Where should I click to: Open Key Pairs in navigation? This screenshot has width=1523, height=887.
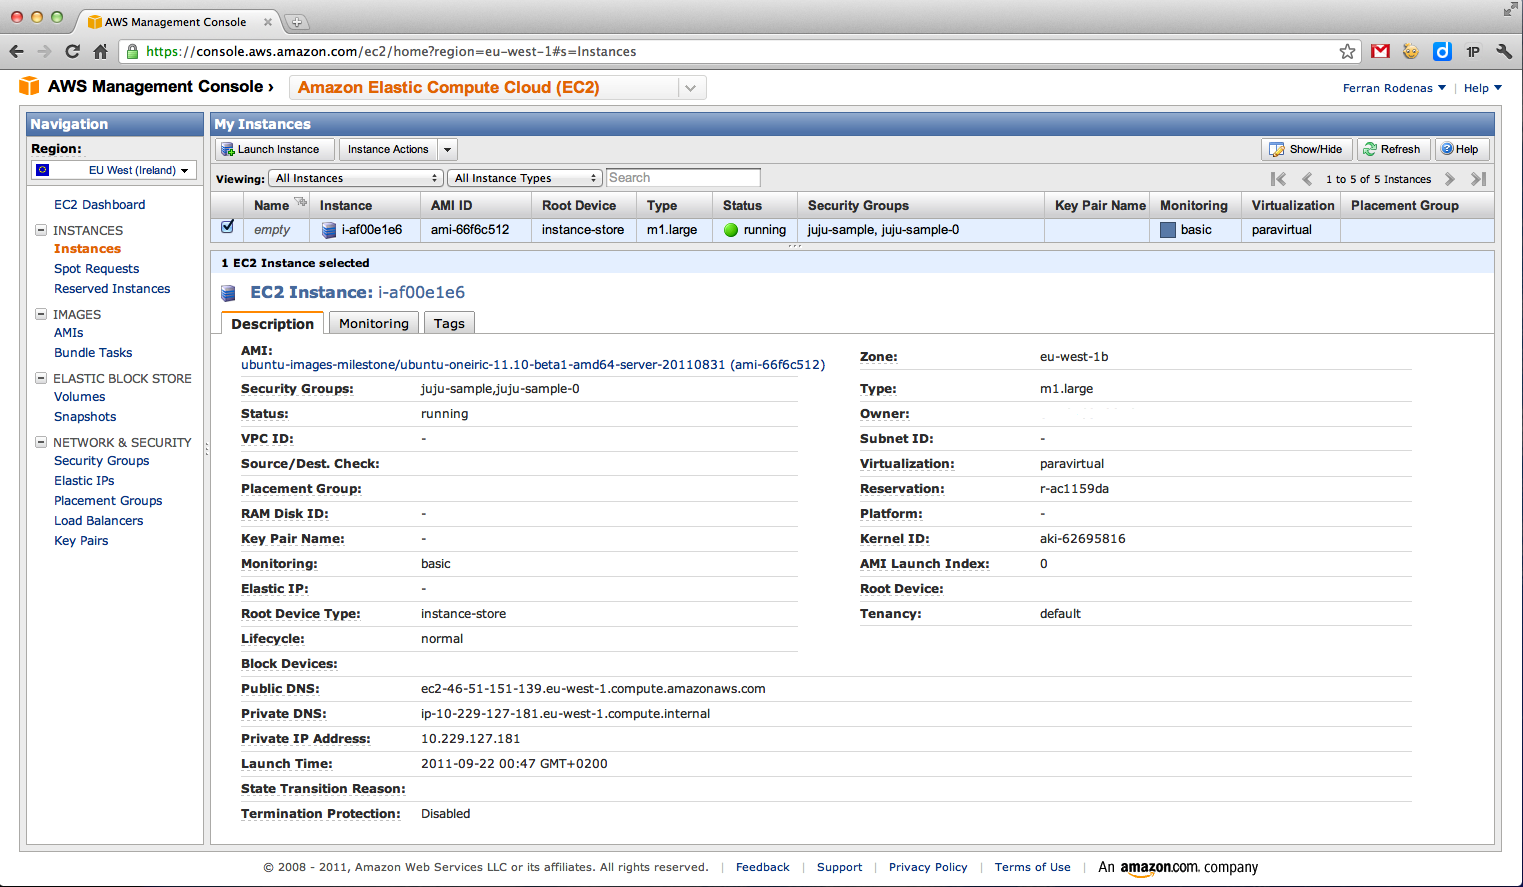pyautogui.click(x=81, y=540)
